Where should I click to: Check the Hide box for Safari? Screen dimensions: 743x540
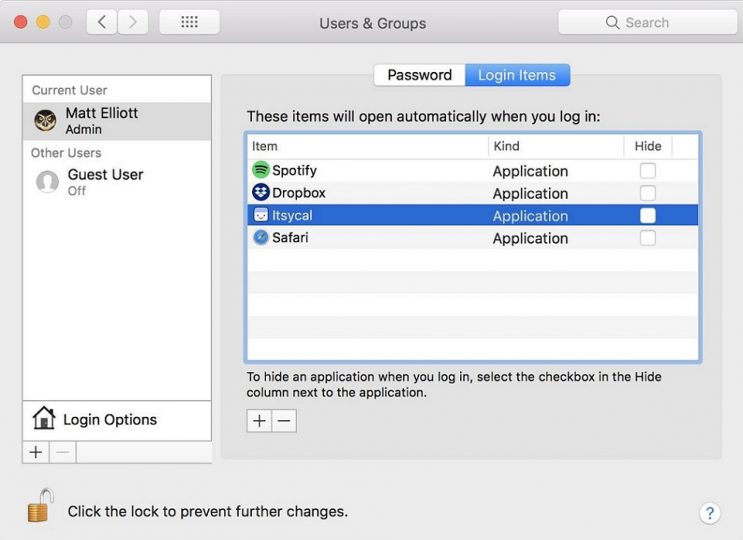(648, 238)
